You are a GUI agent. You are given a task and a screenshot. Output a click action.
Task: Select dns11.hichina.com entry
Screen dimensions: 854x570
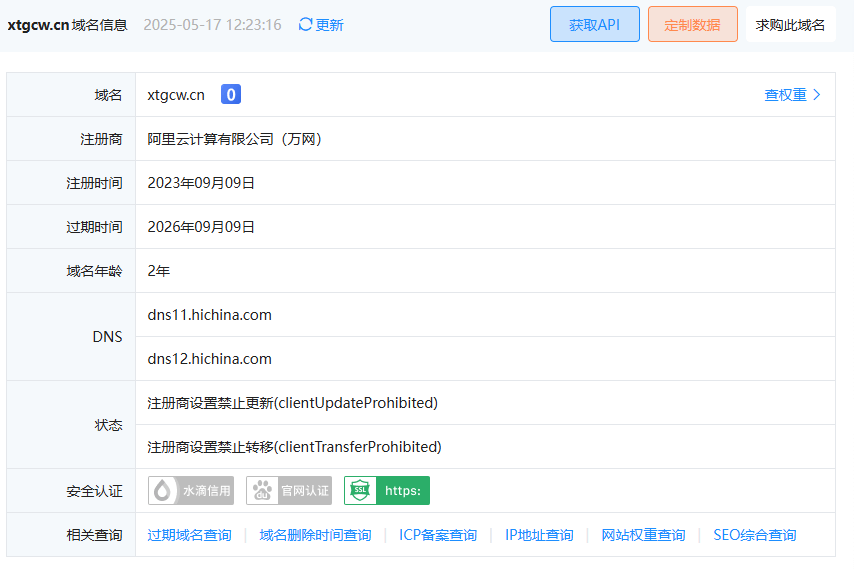(210, 315)
